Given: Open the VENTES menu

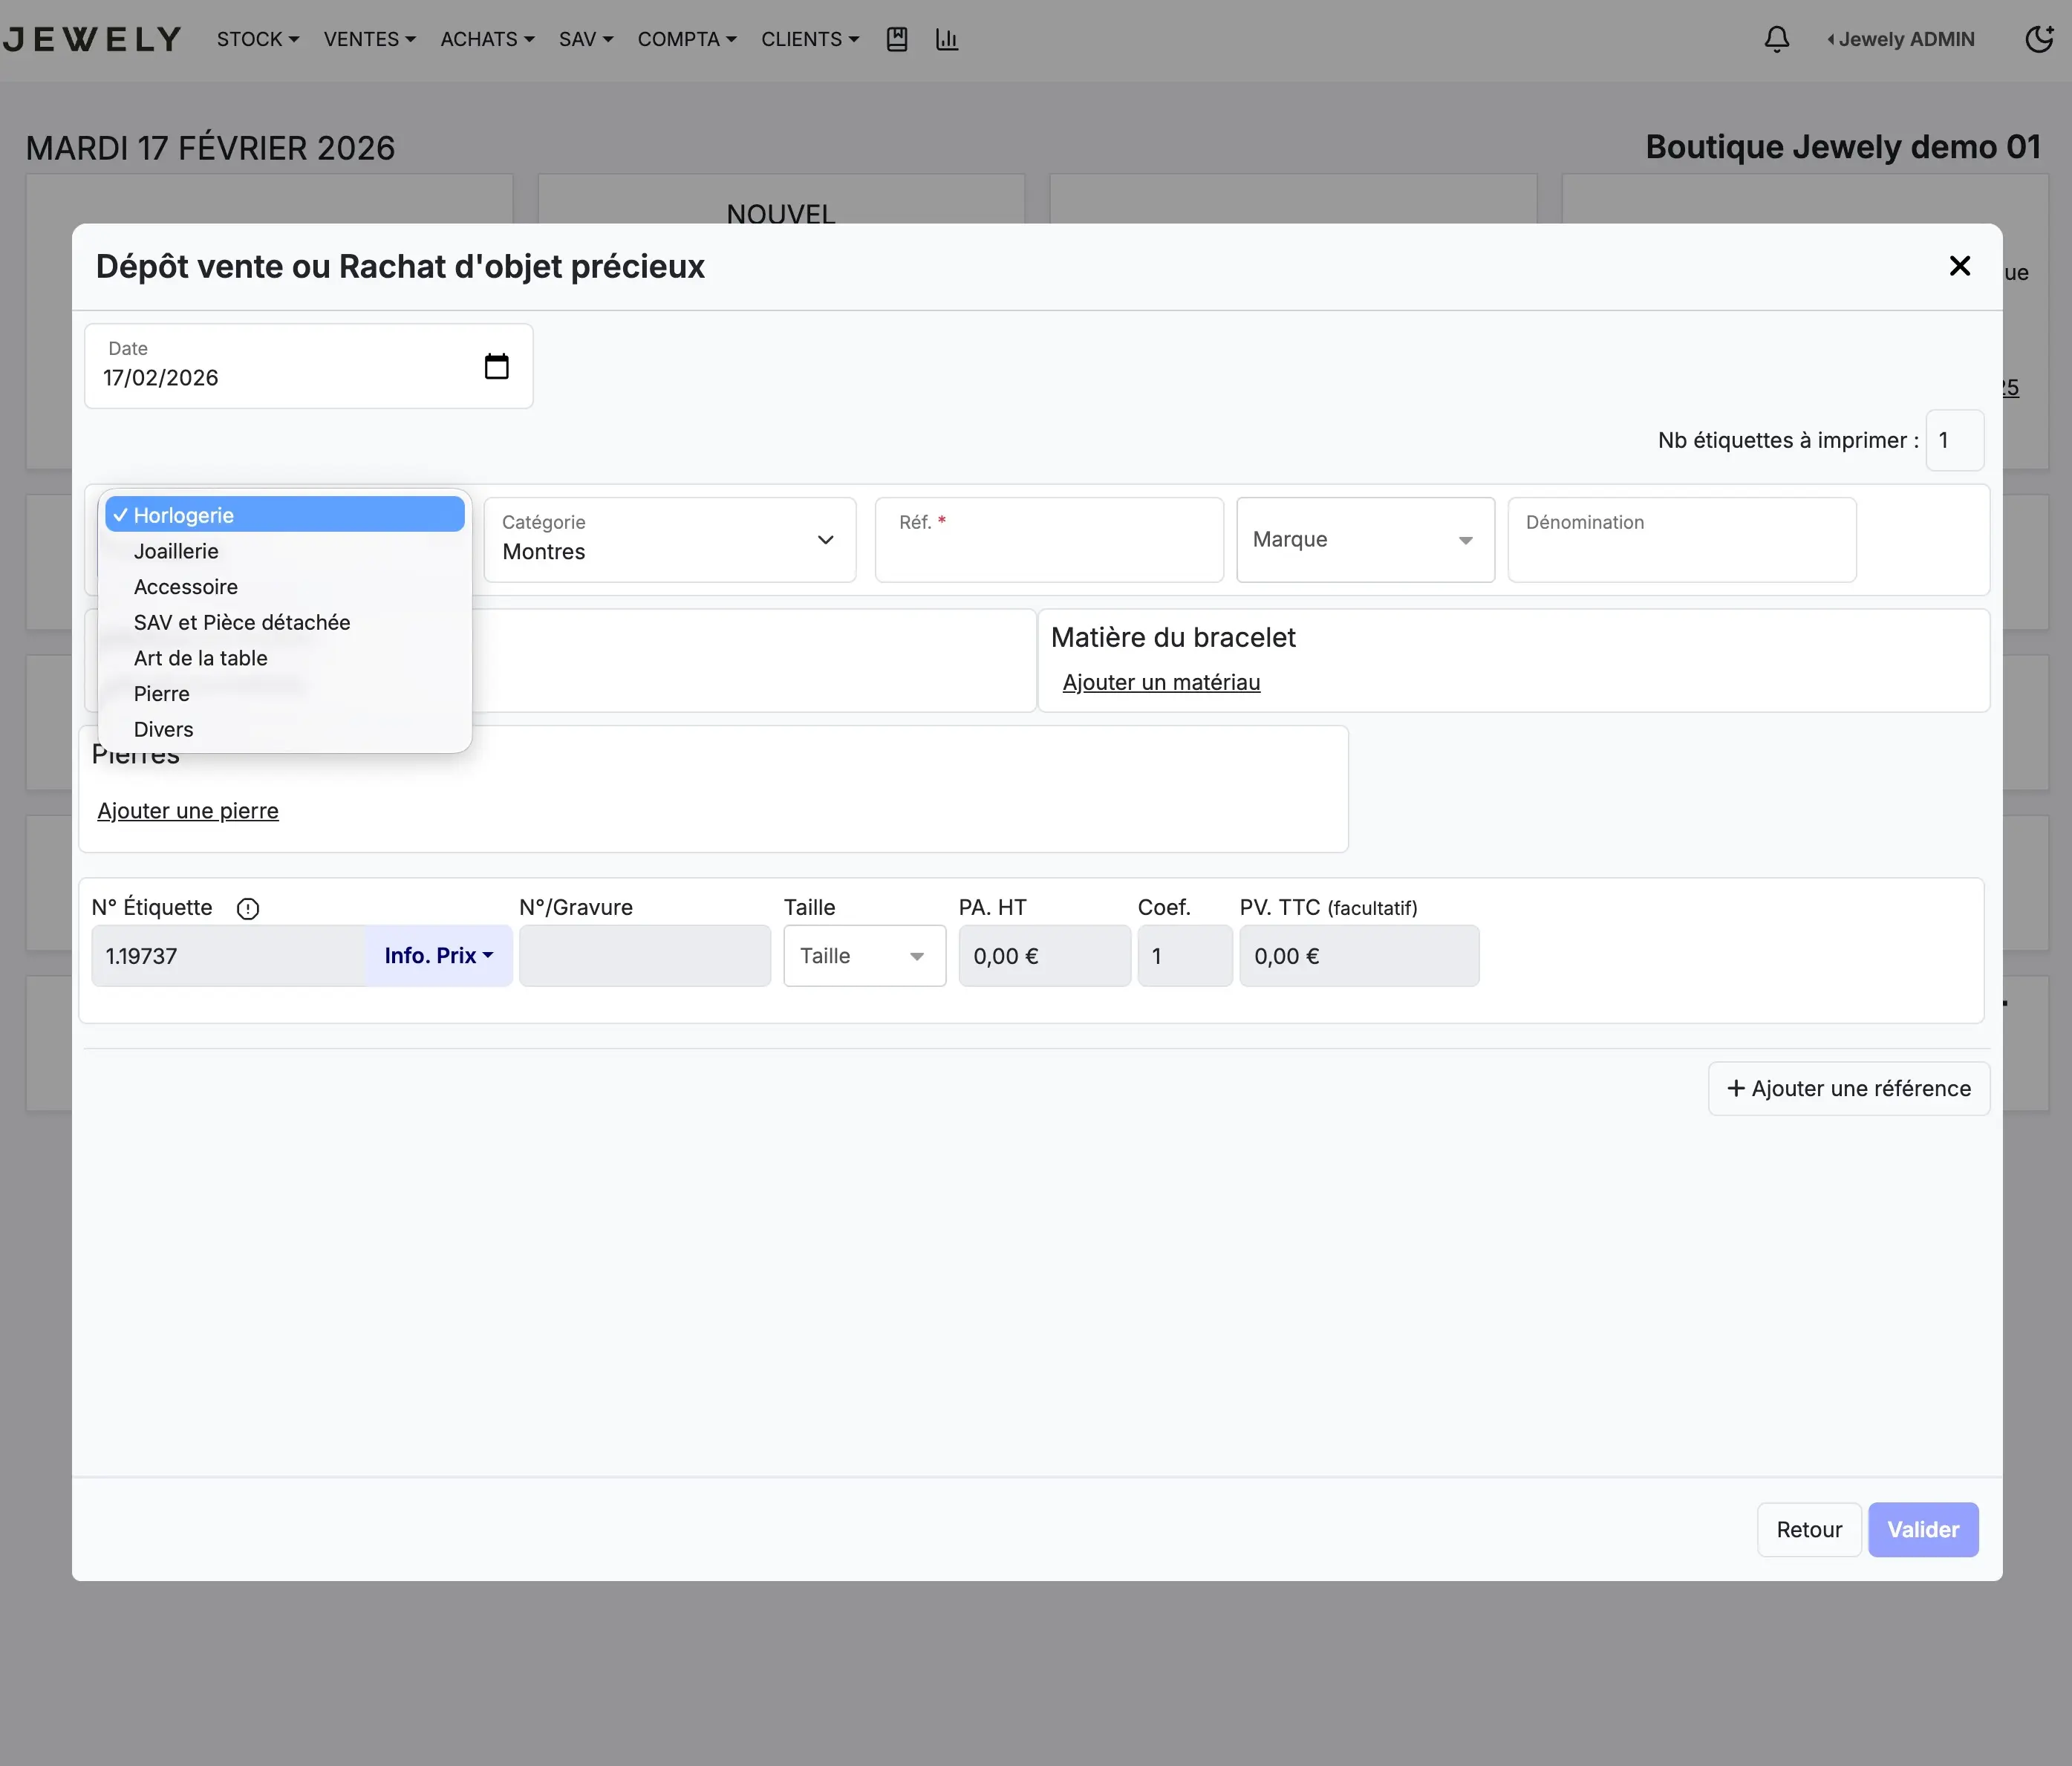Looking at the screenshot, I should point(369,39).
